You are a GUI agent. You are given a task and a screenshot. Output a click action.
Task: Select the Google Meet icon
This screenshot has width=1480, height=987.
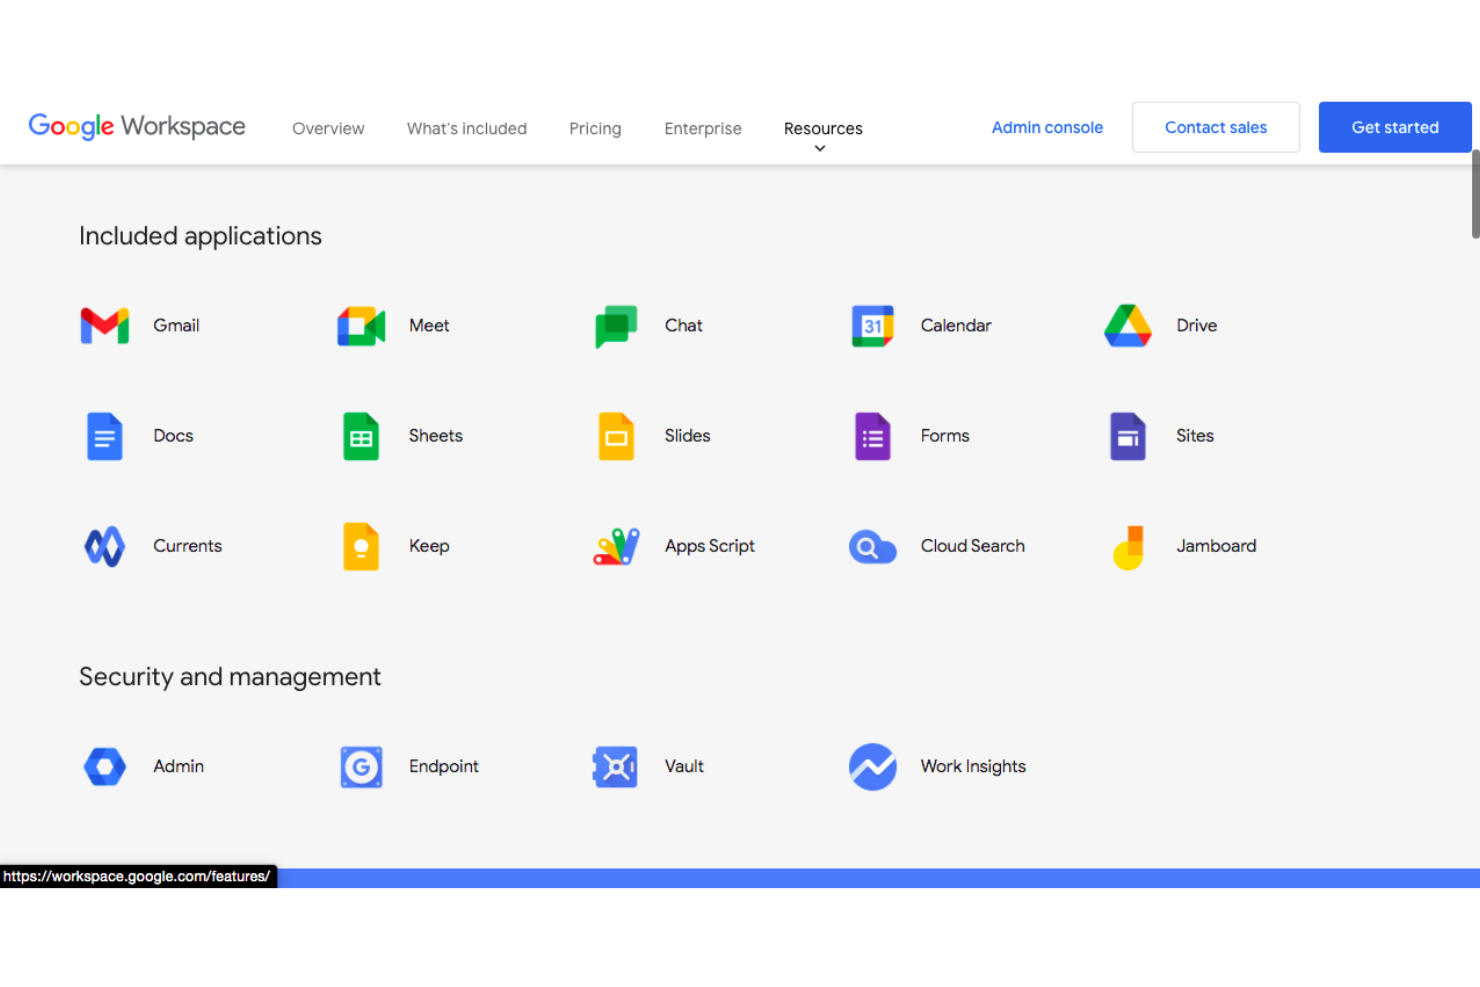[x=360, y=325]
